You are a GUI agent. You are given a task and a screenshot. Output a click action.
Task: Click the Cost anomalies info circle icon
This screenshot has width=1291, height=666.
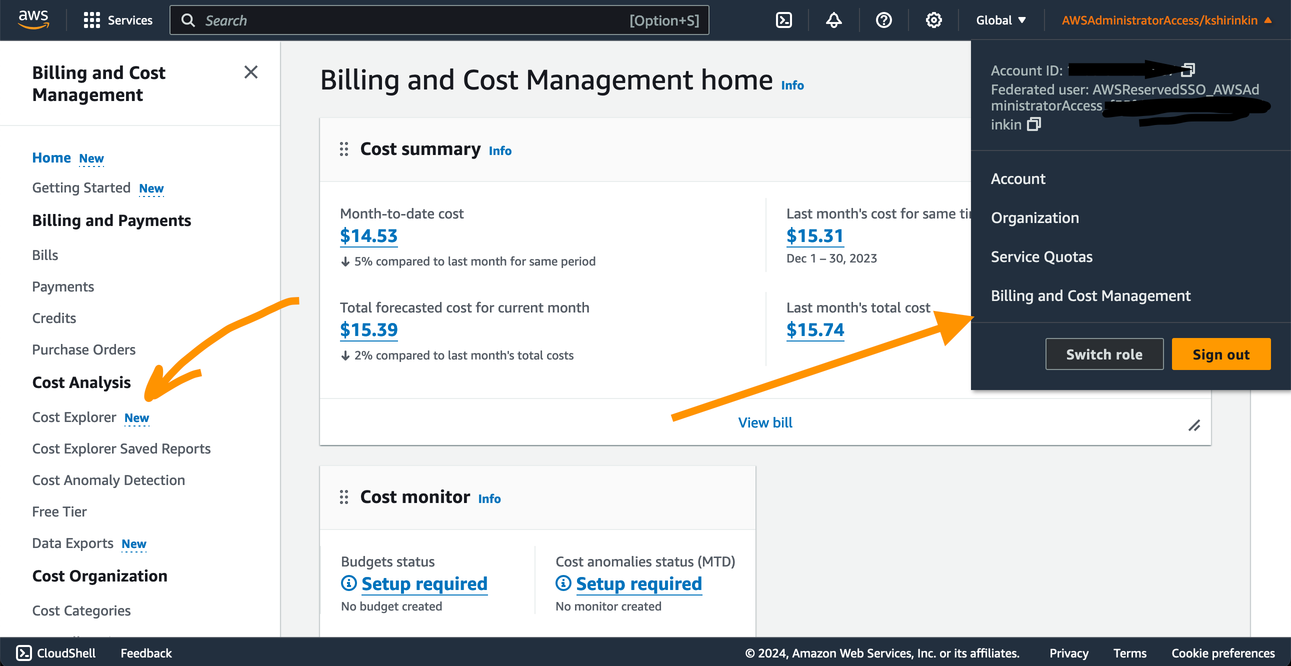click(x=564, y=583)
